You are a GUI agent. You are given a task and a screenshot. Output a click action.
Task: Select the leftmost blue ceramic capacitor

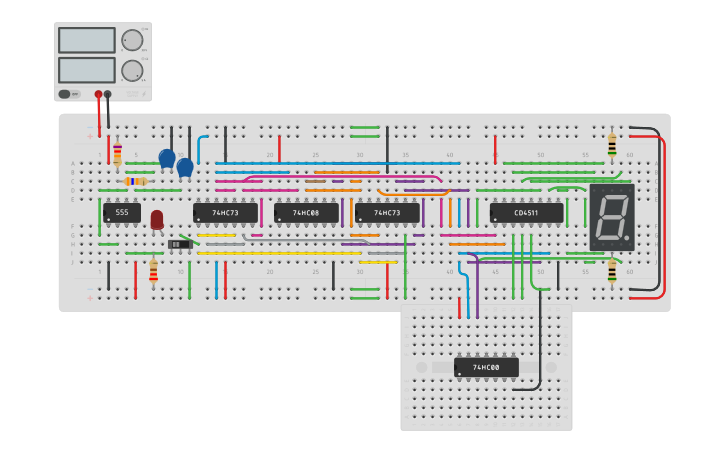167,158
